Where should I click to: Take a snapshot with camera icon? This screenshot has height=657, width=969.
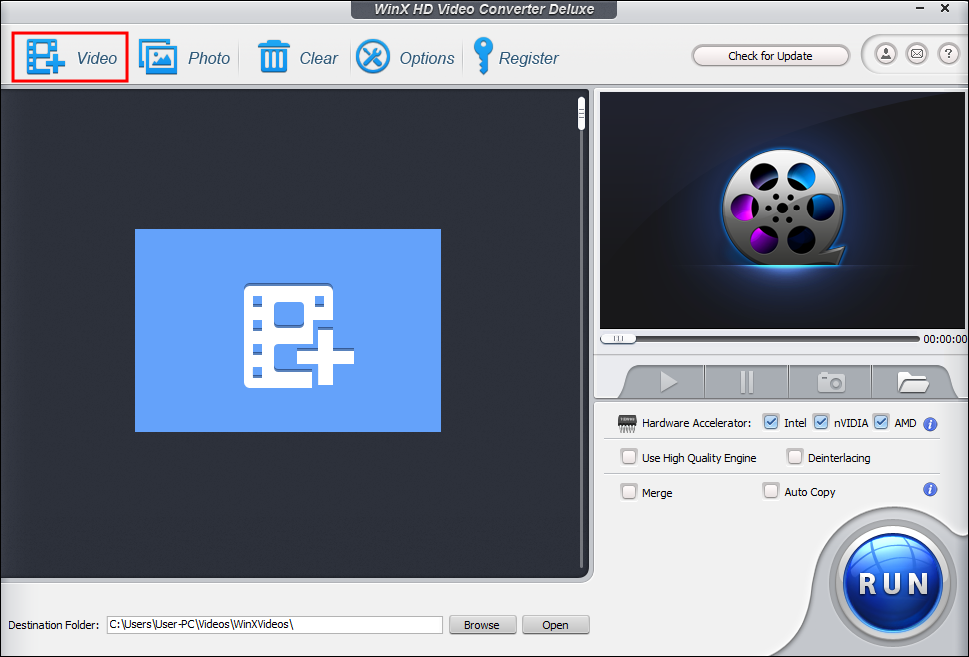point(831,382)
